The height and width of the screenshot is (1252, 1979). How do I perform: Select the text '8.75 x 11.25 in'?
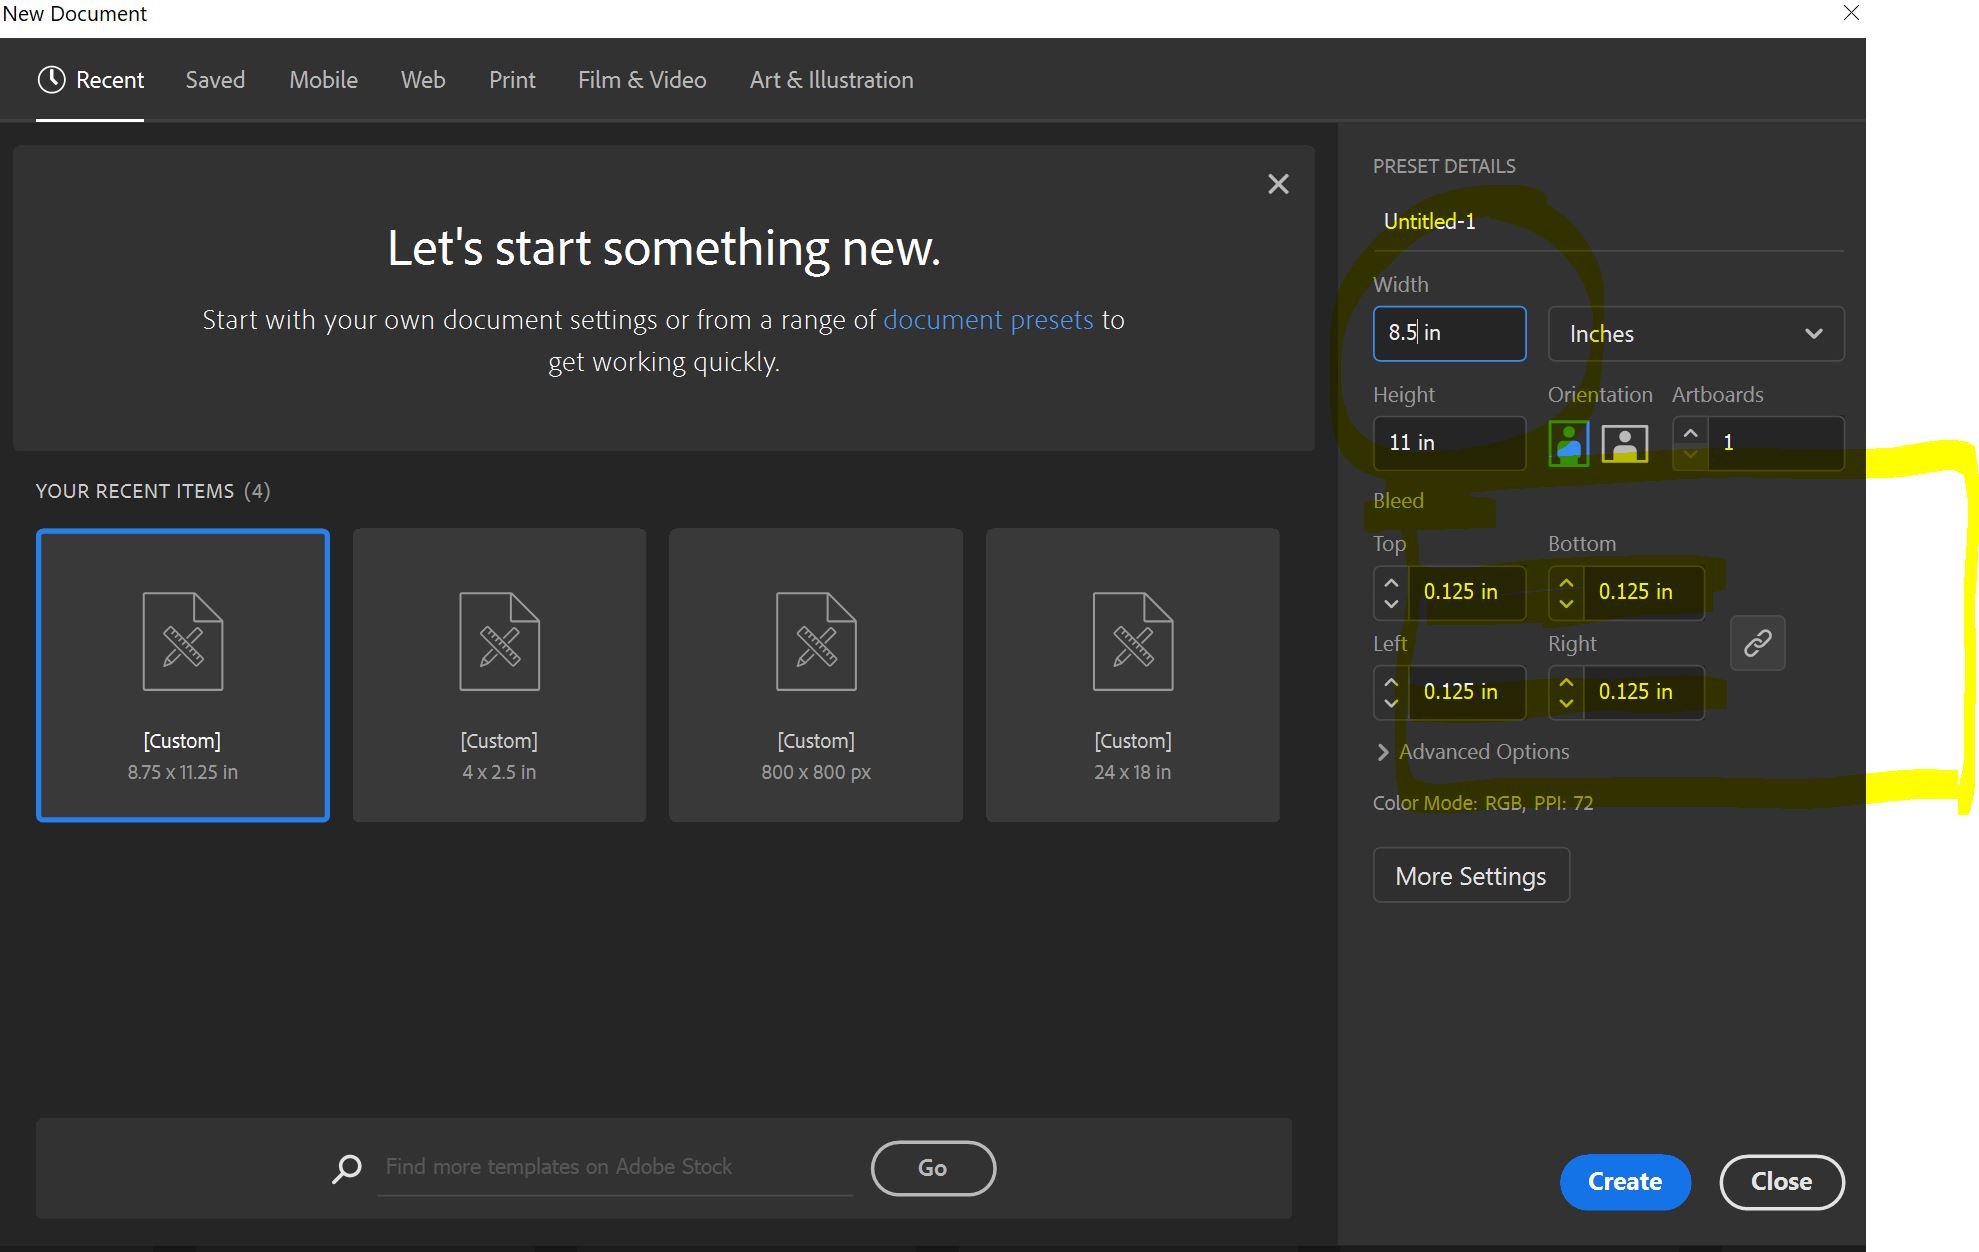(183, 772)
